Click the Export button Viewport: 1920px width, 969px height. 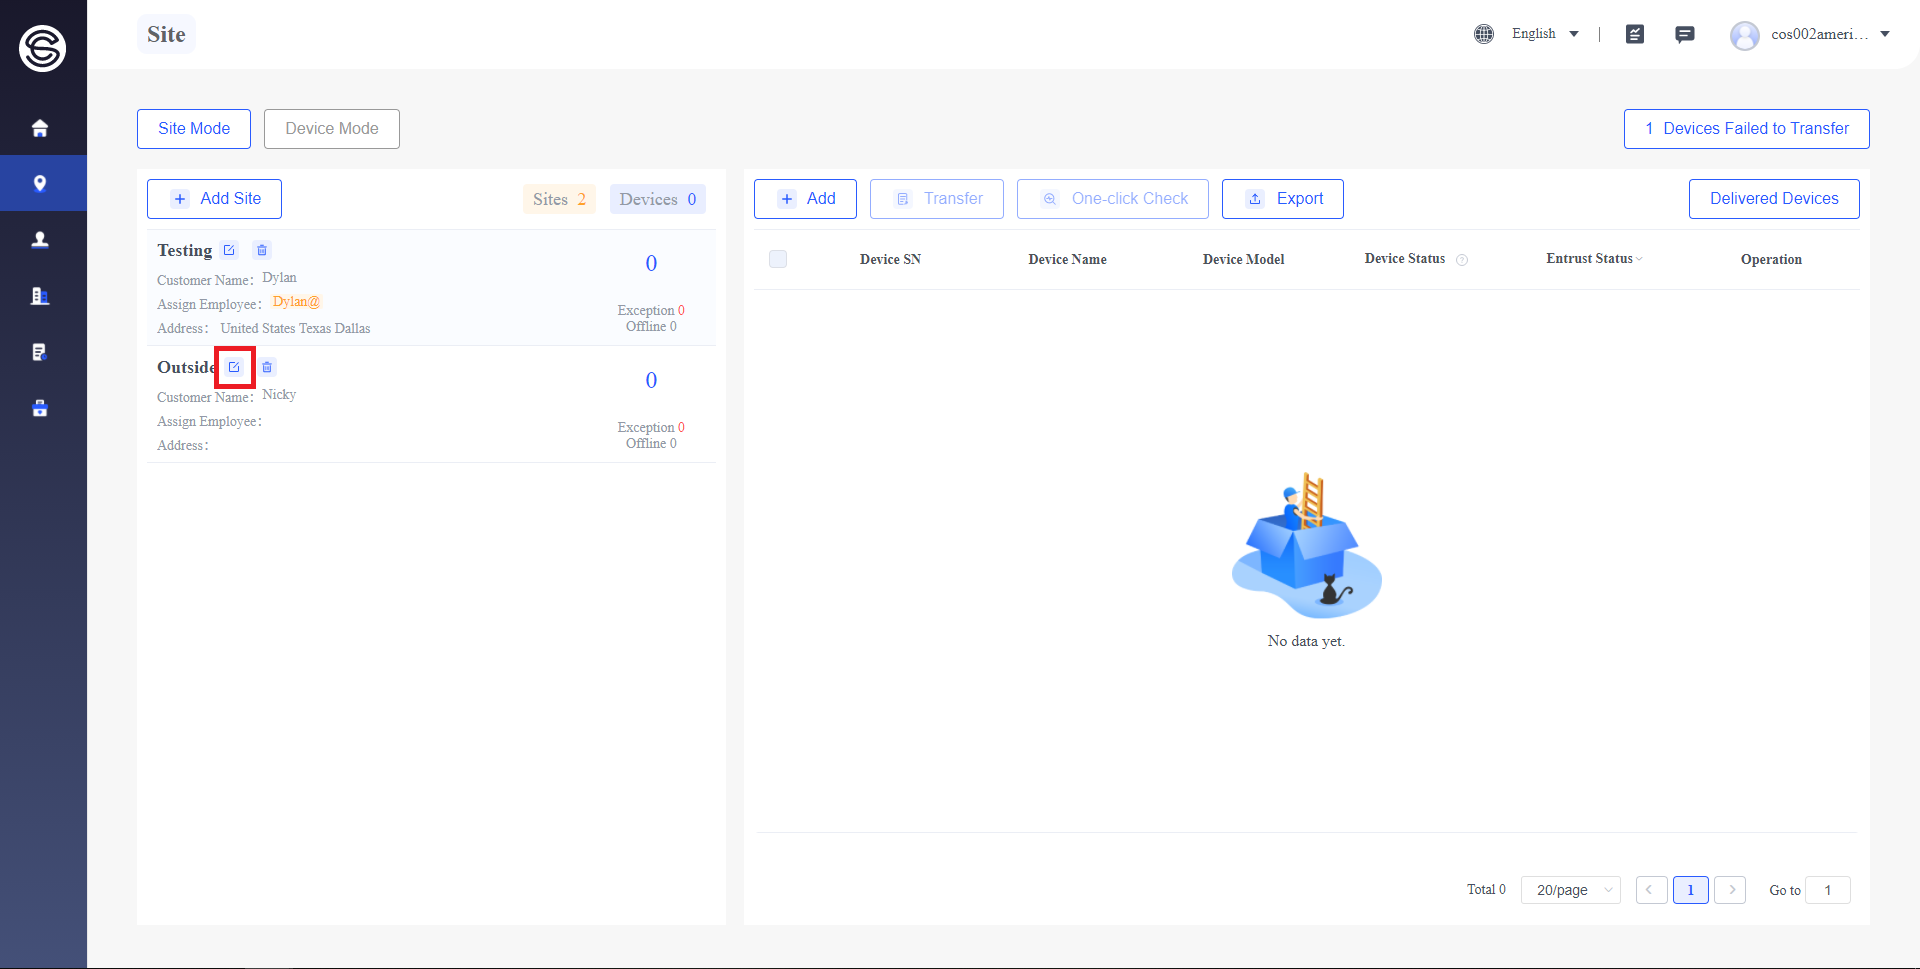1283,199
